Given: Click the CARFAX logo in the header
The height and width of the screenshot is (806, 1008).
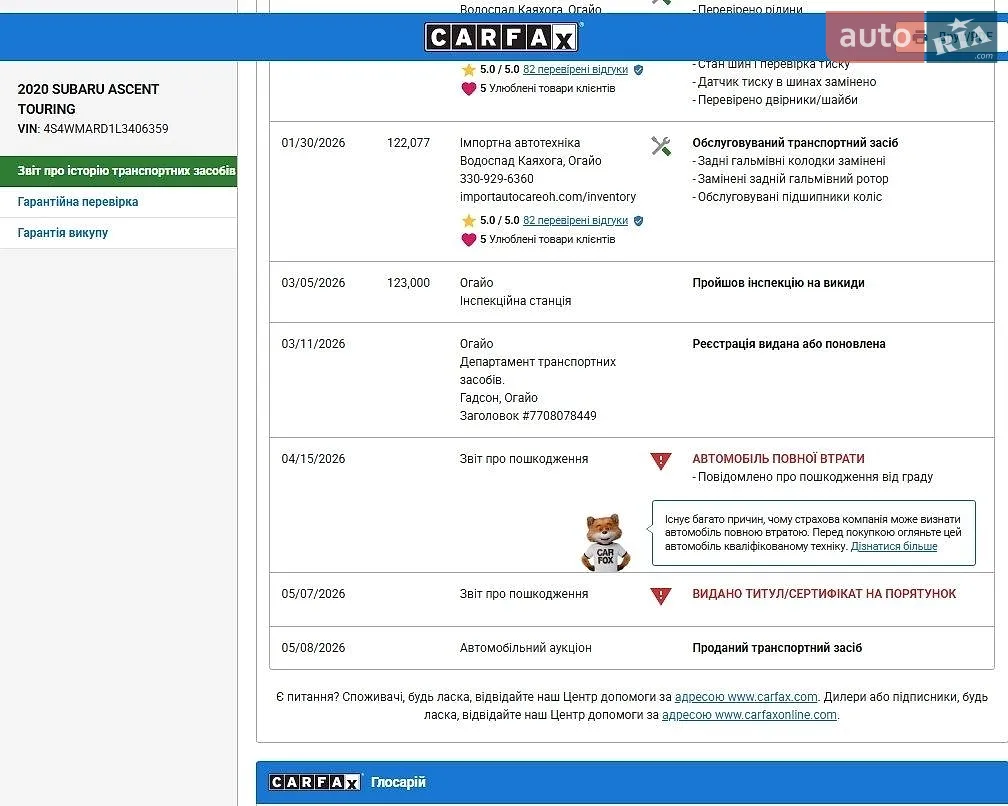Looking at the screenshot, I should point(501,37).
